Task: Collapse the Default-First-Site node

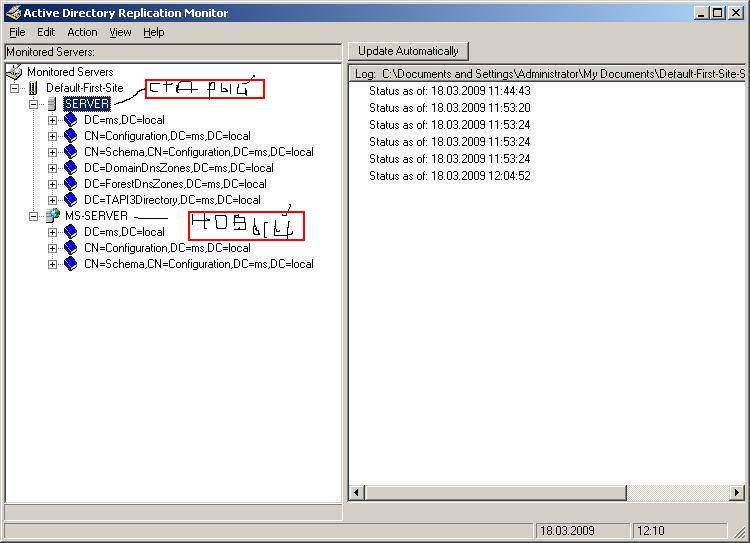Action: pyautogui.click(x=15, y=88)
